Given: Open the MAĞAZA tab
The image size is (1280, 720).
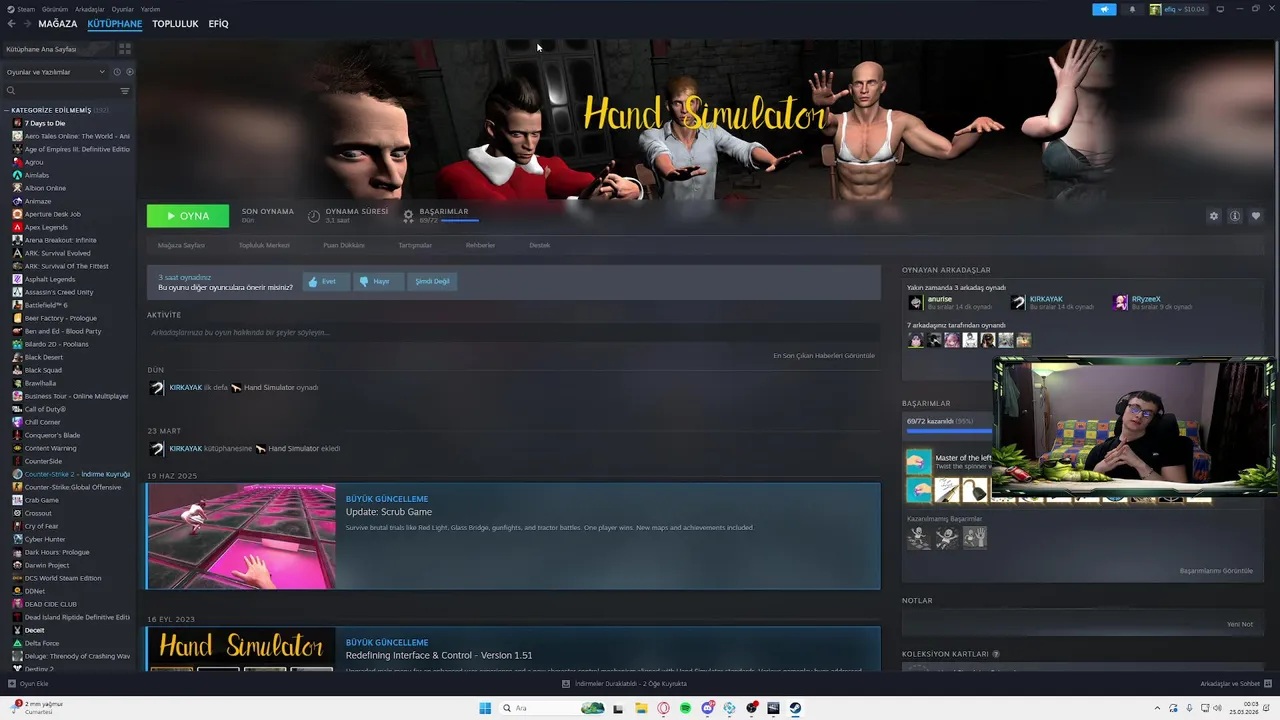Looking at the screenshot, I should [58, 24].
